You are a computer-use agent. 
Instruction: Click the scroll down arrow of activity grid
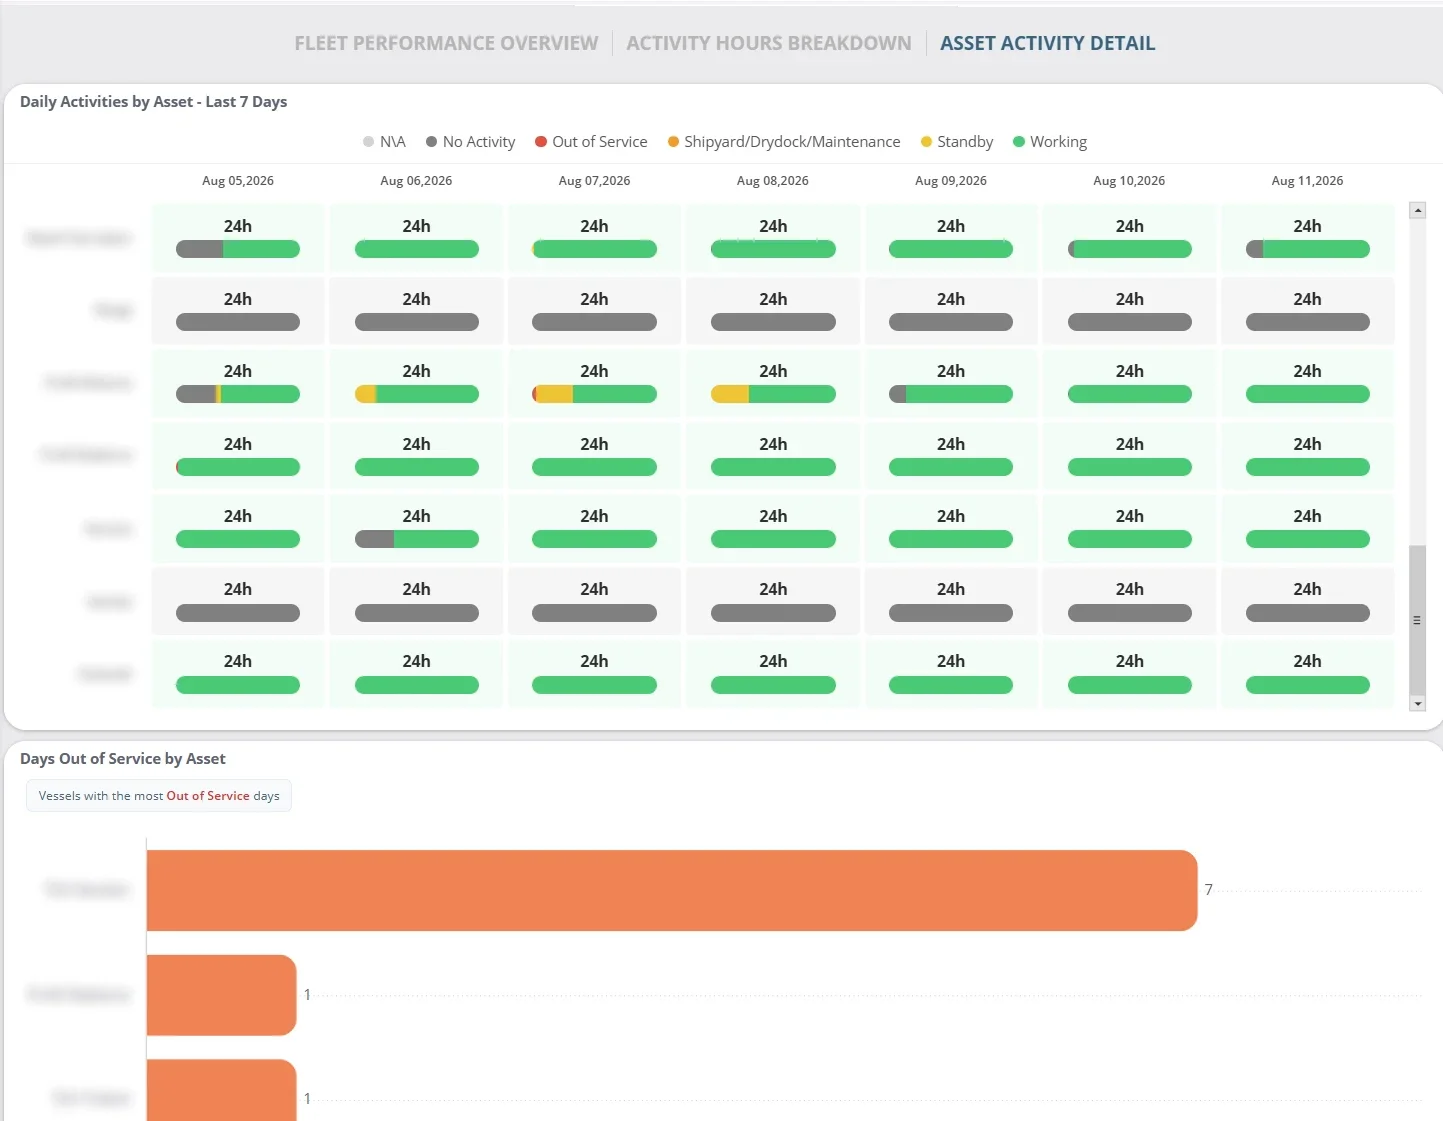pos(1417,704)
